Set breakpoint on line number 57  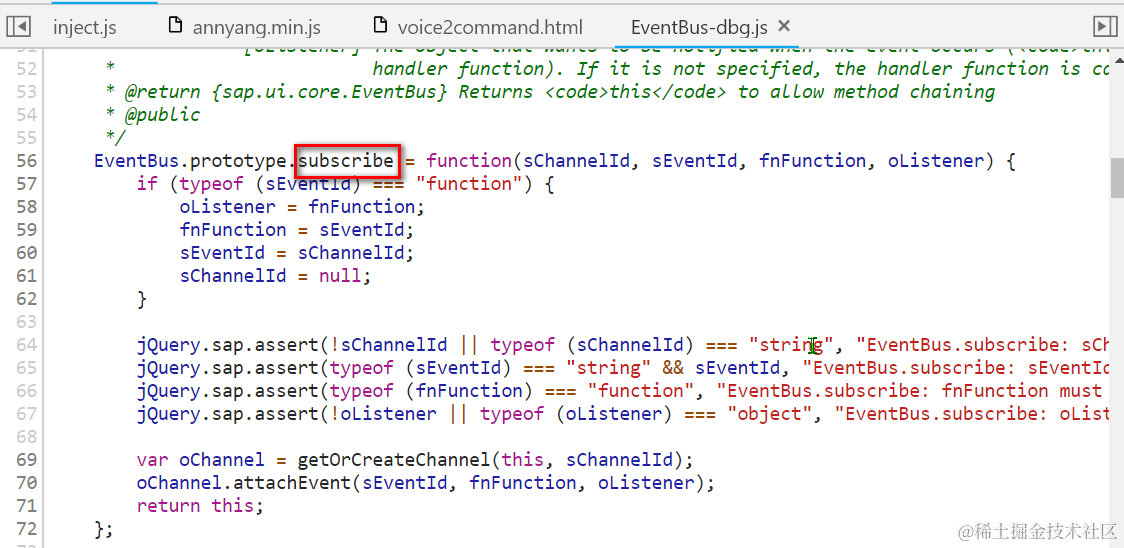(x=26, y=184)
